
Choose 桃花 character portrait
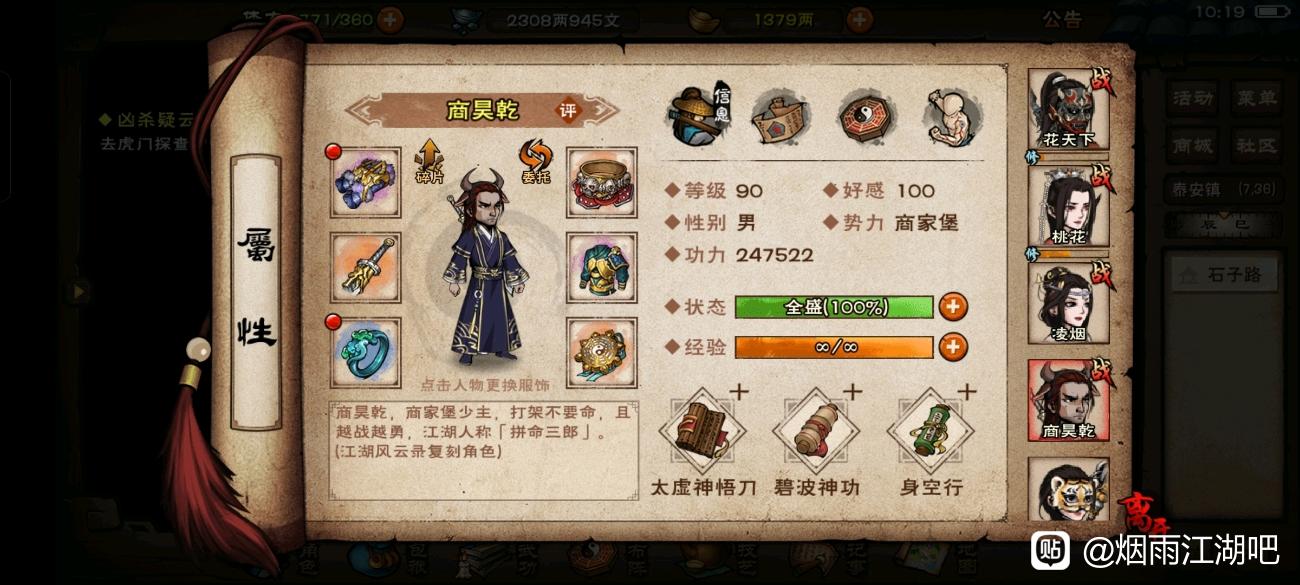click(1068, 207)
